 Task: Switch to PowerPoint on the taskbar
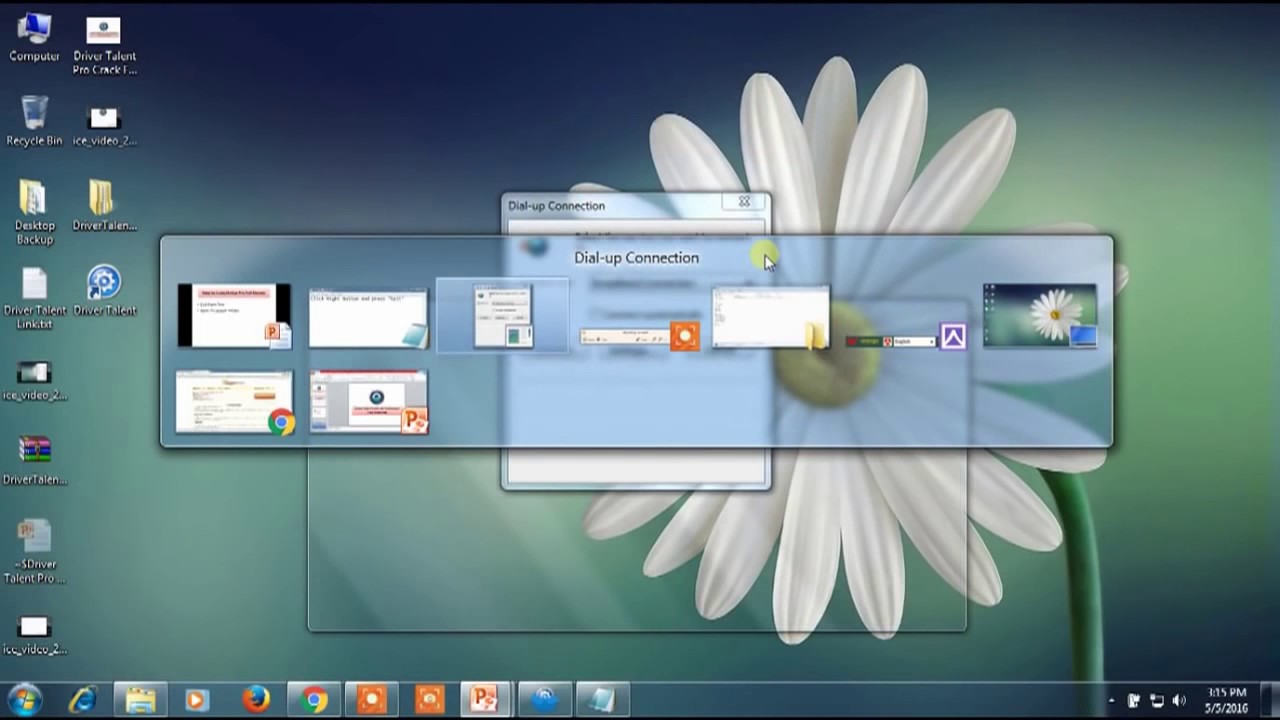485,699
